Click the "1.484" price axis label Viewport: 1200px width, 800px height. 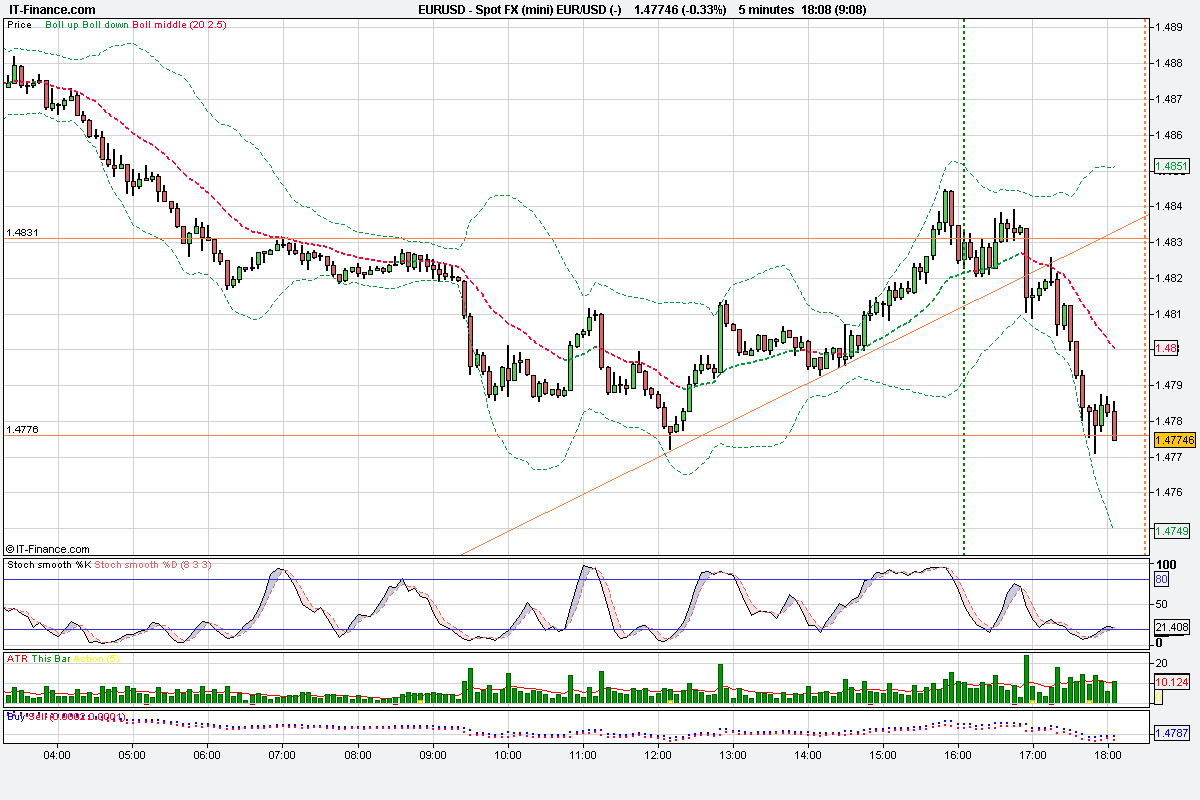(x=1170, y=206)
